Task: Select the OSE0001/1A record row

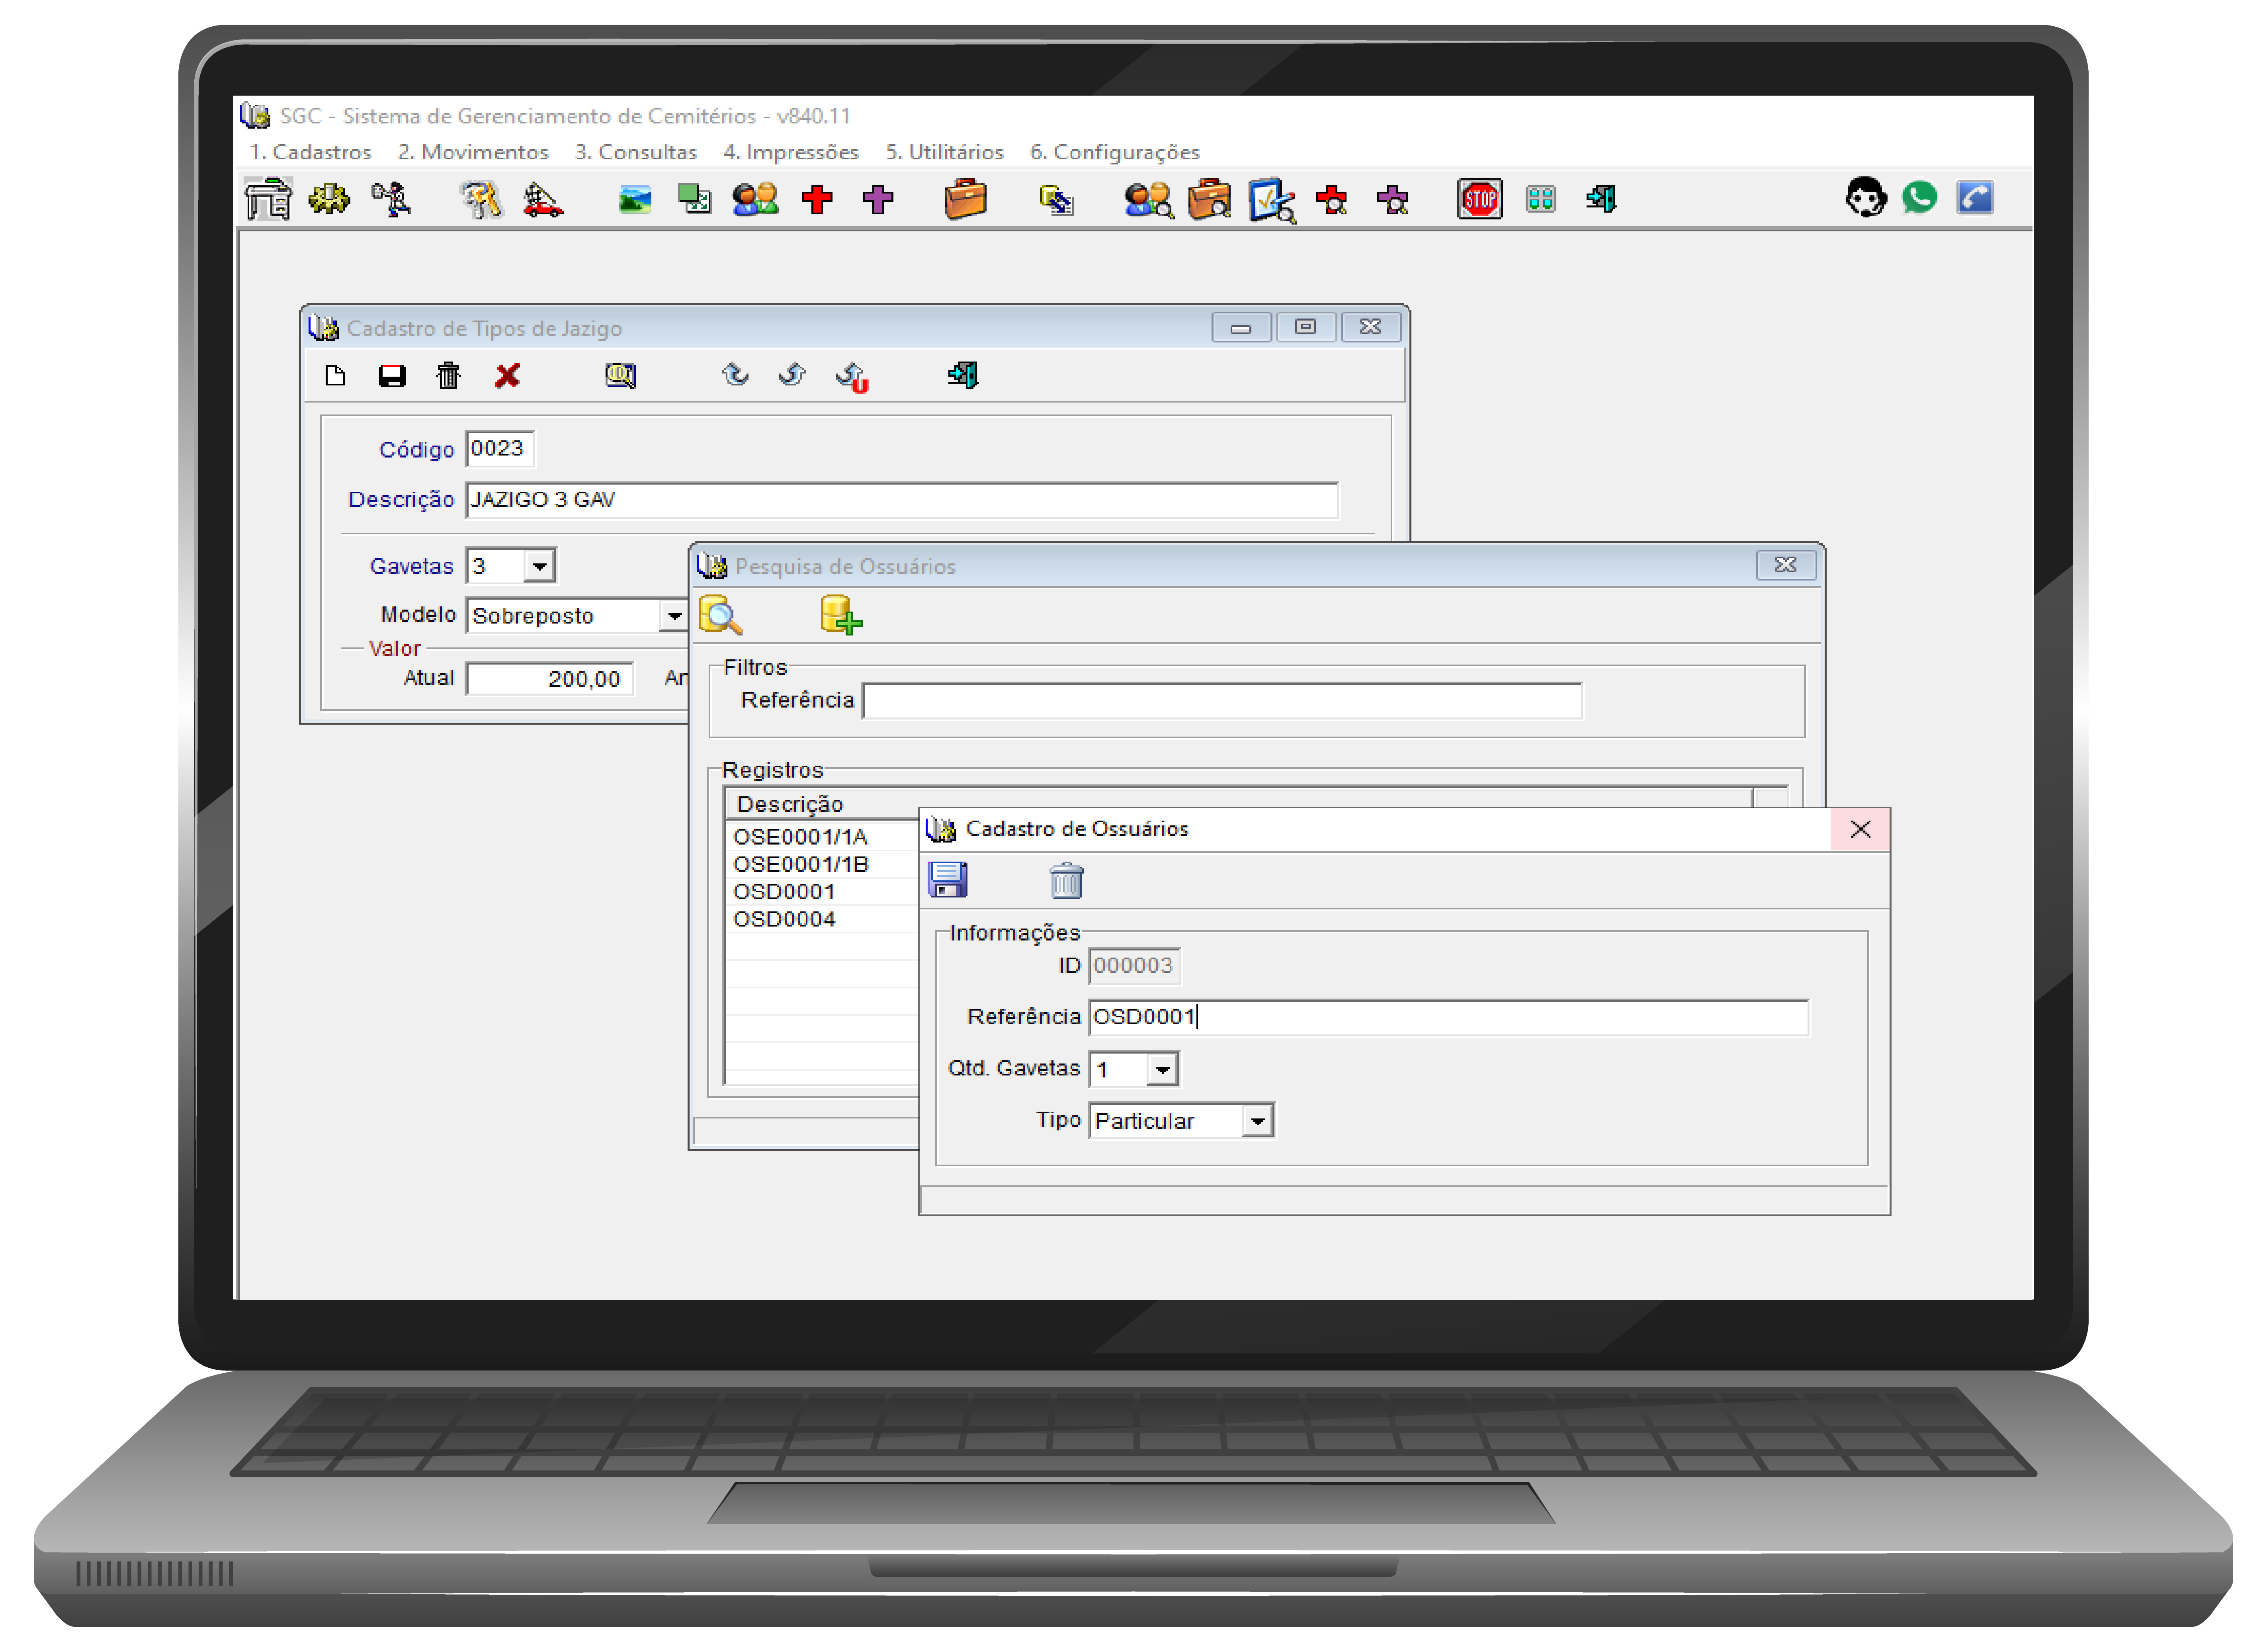Action: pyautogui.click(x=822, y=837)
